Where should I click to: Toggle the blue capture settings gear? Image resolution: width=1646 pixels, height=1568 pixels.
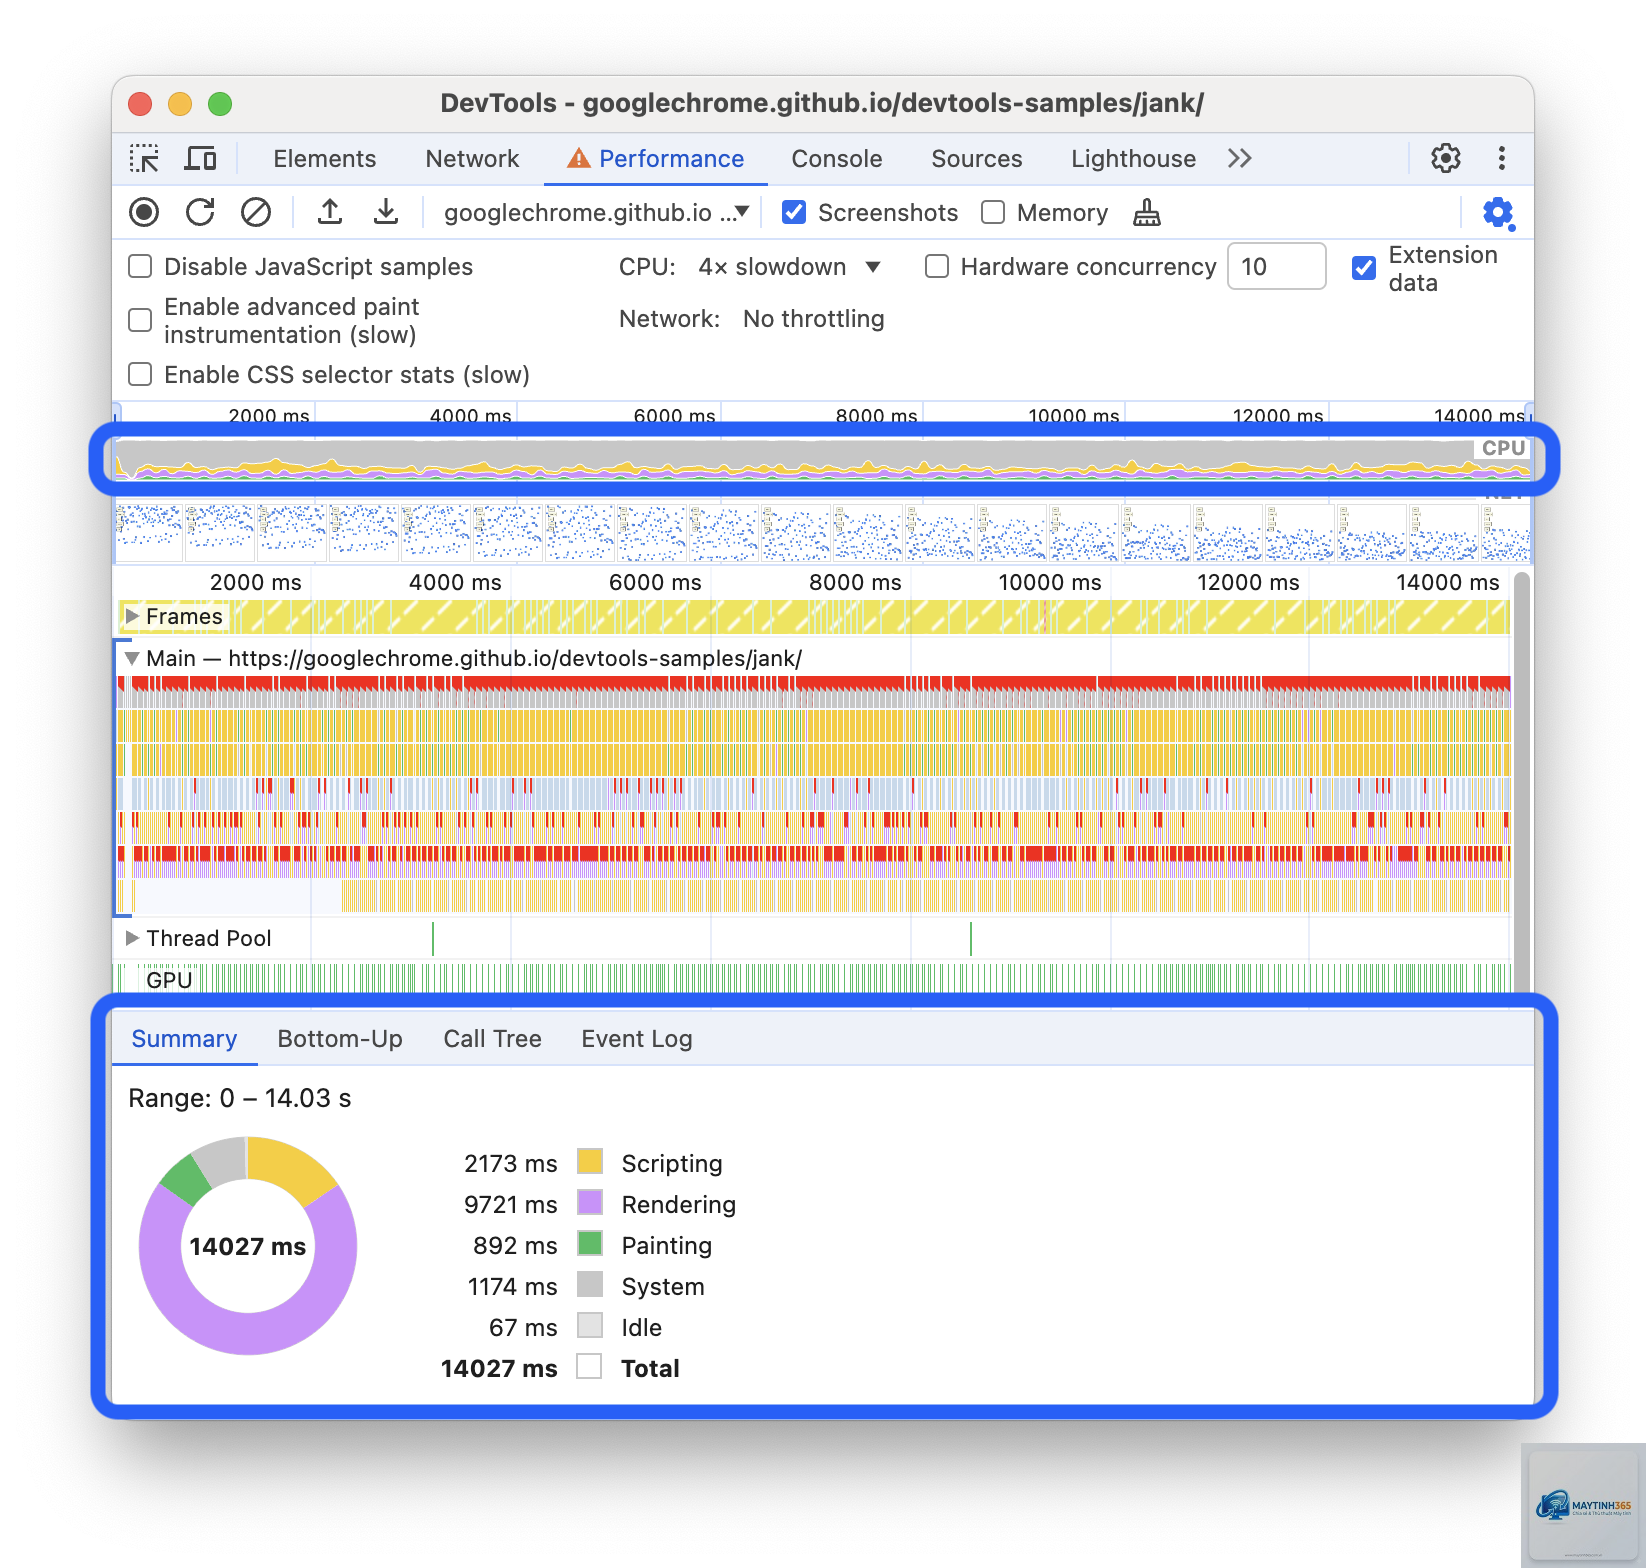pyautogui.click(x=1498, y=213)
